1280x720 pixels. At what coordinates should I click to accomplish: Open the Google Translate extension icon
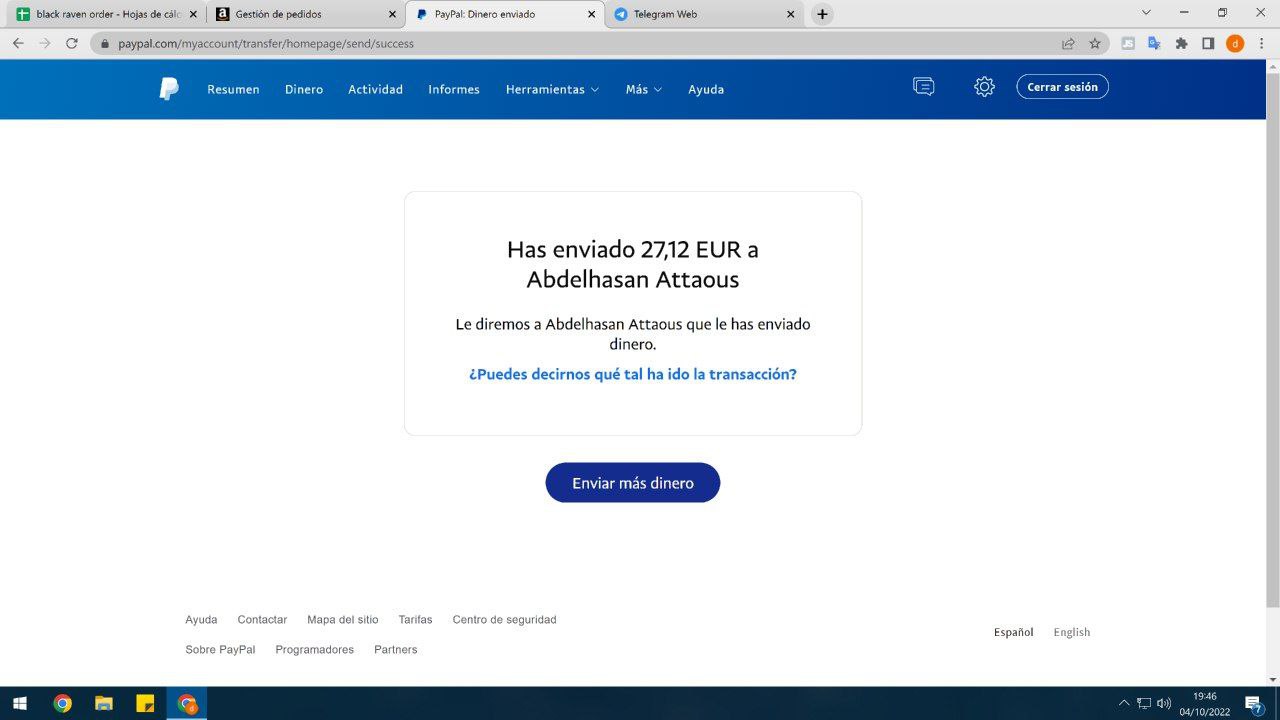point(1154,43)
